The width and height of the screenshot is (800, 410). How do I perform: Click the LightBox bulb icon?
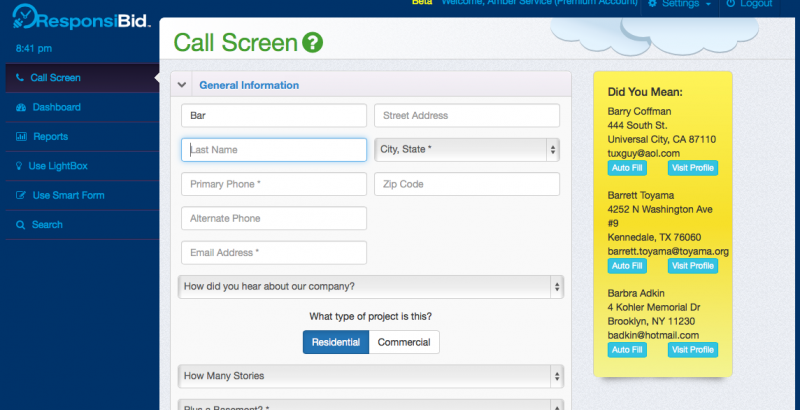tap(19, 166)
